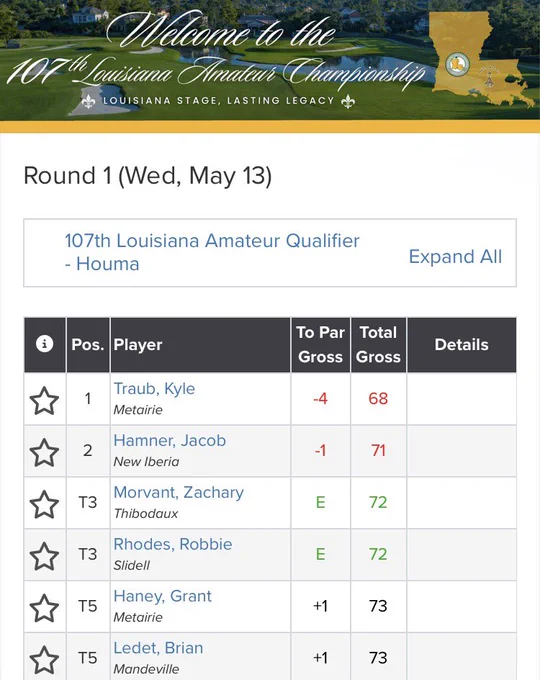Expand all leaderboard rows
540x680 pixels.
coord(455,256)
